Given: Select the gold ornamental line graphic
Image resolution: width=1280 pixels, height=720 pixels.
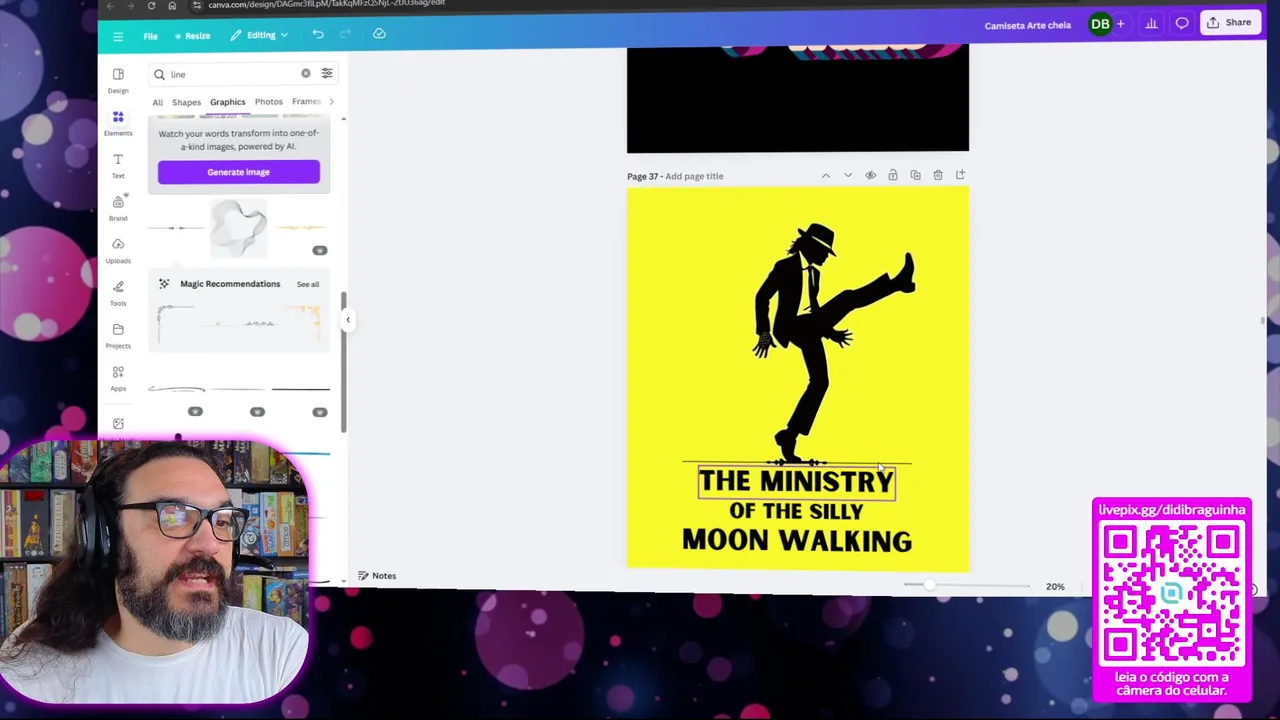Looking at the screenshot, I should 301,228.
